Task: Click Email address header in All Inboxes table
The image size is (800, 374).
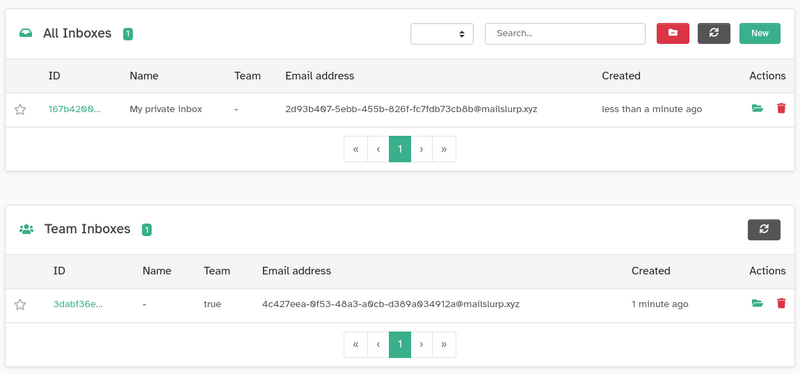Action: [319, 76]
